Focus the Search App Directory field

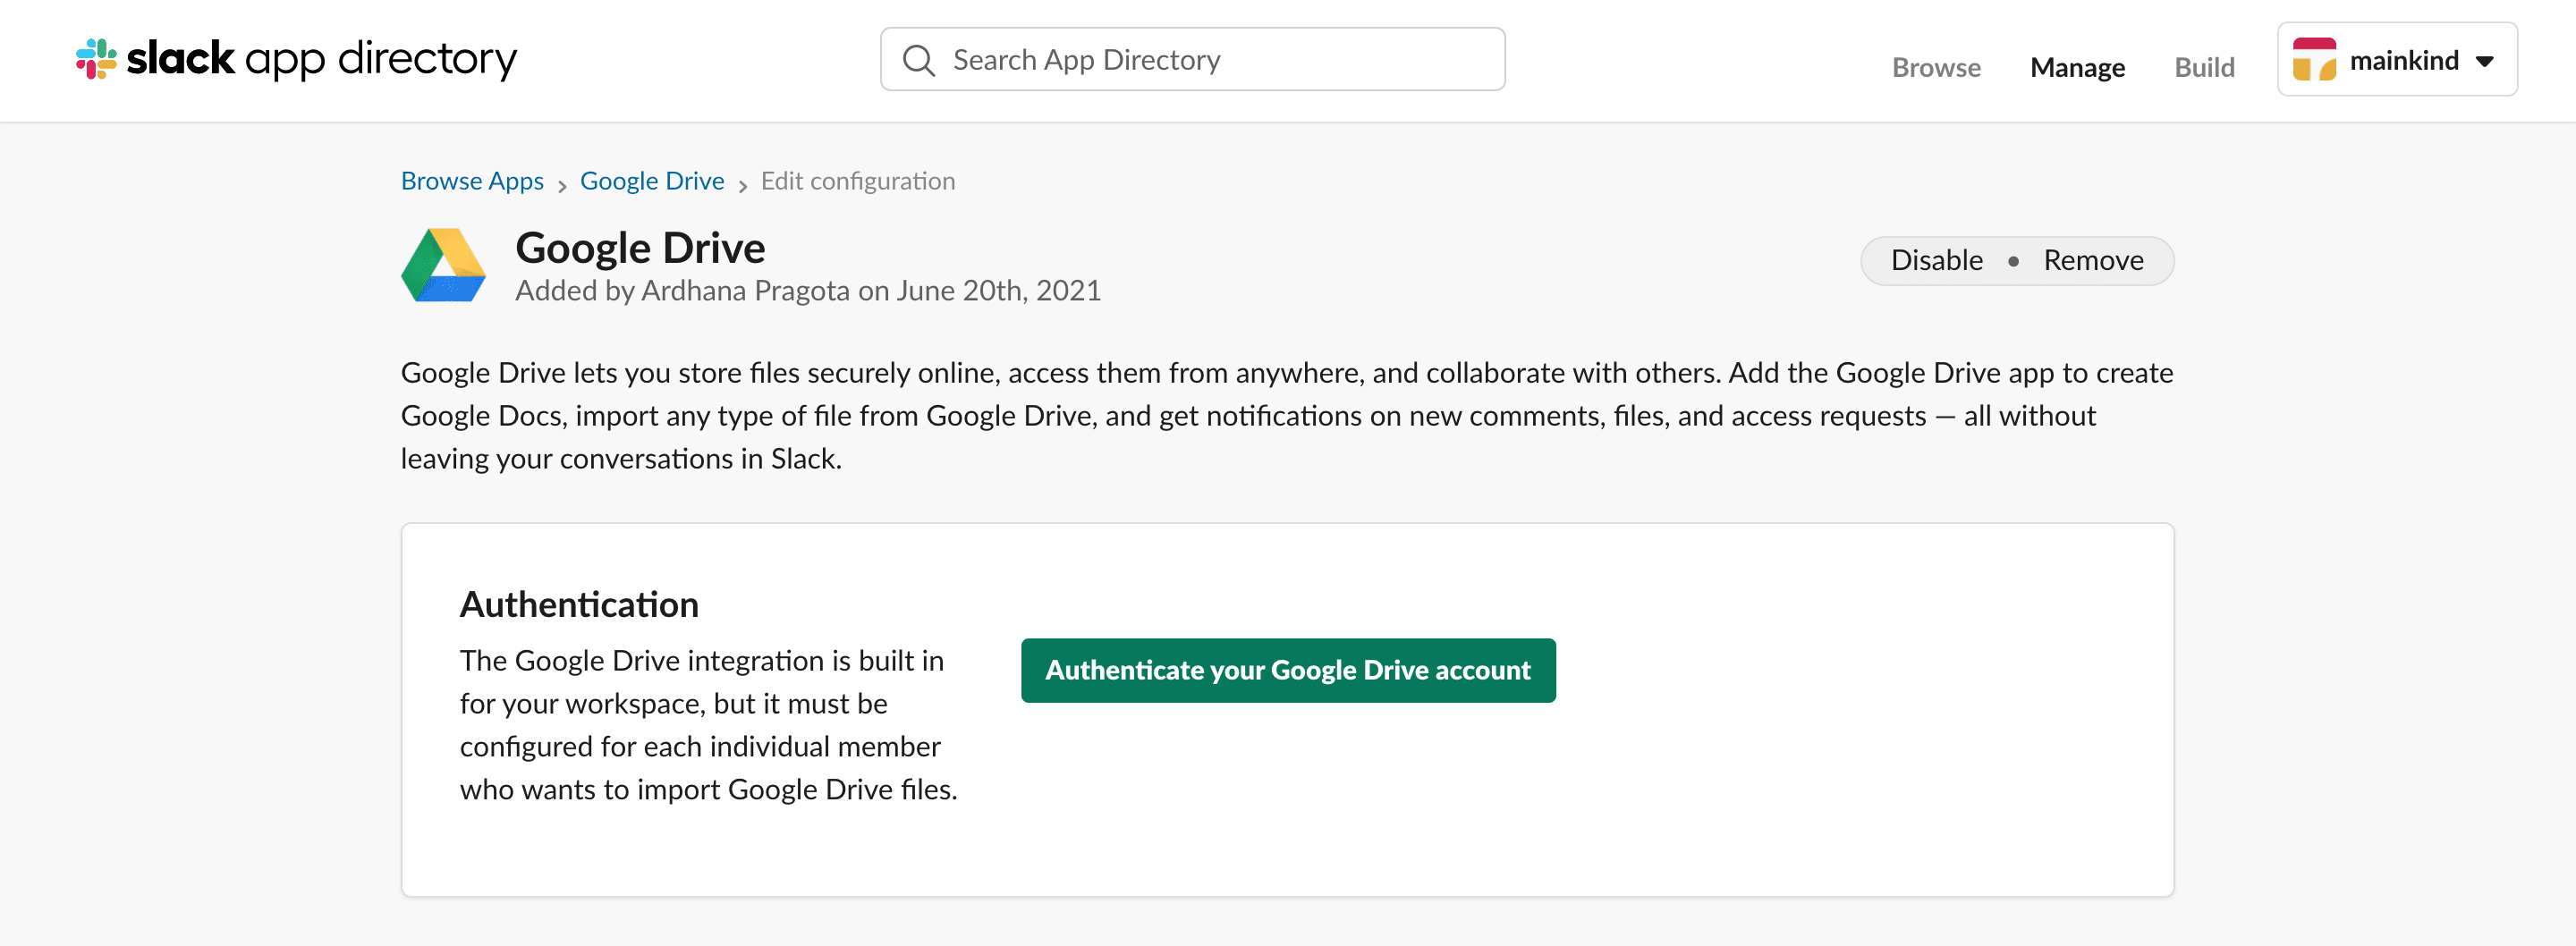click(1192, 59)
